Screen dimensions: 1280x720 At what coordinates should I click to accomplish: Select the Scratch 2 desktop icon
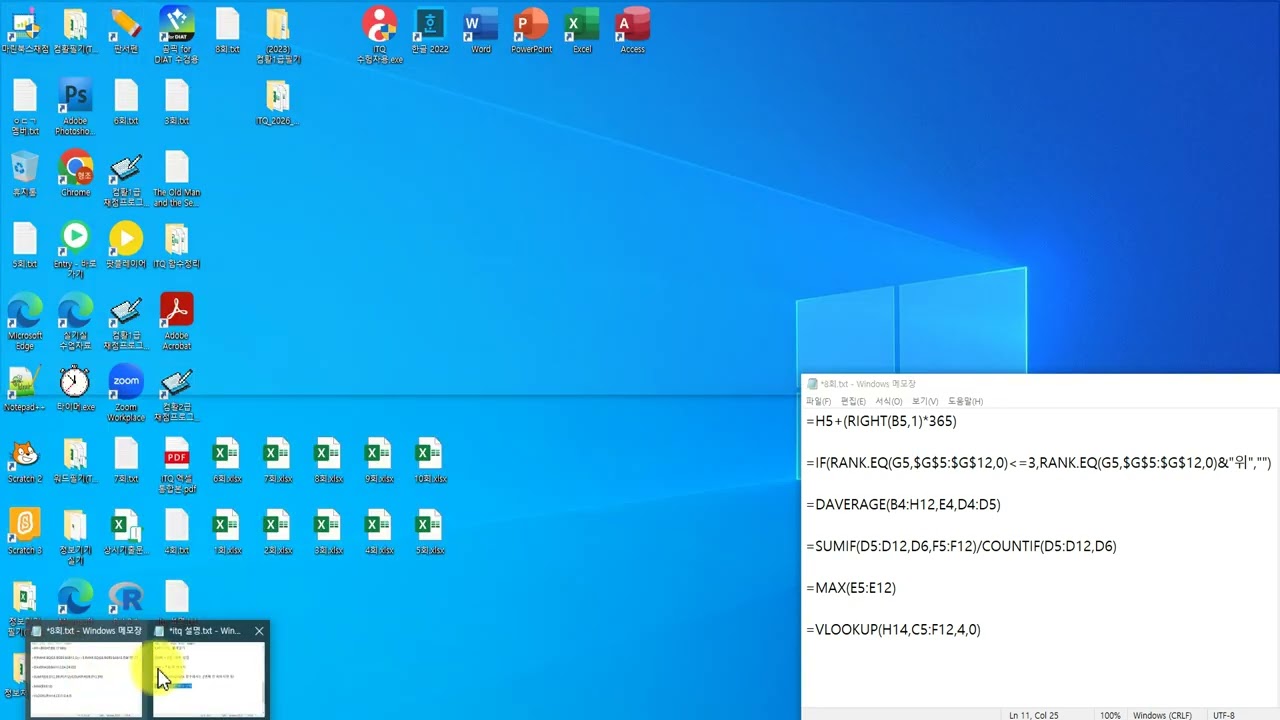[x=24, y=460]
